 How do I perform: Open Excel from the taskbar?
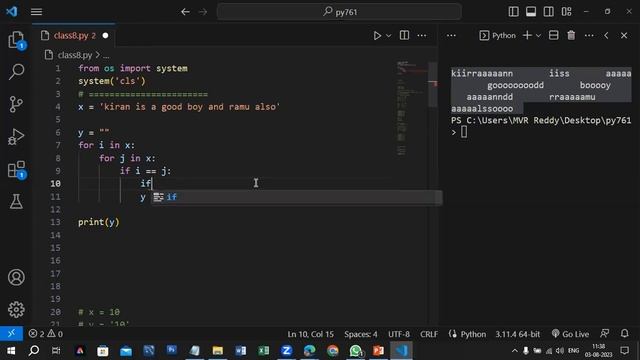(263, 350)
